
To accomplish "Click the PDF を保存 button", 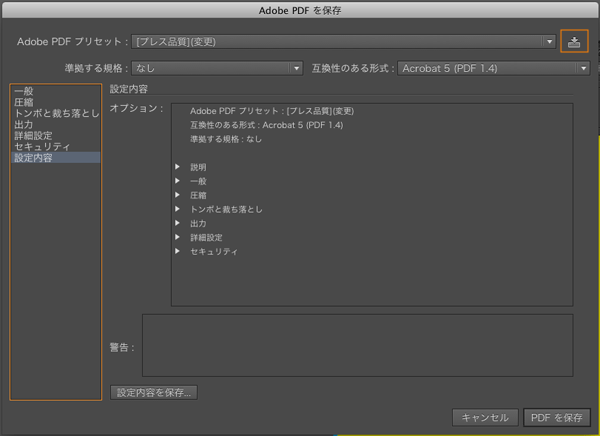I will (x=557, y=417).
